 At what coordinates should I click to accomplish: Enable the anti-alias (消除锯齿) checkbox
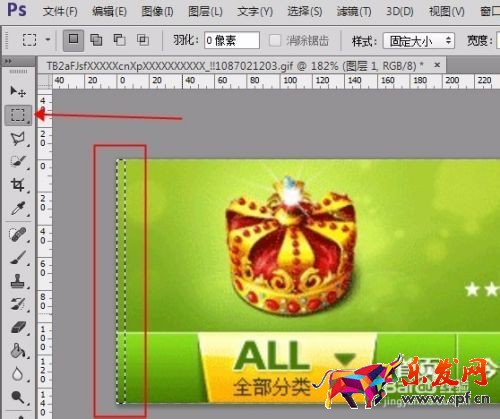coord(275,41)
